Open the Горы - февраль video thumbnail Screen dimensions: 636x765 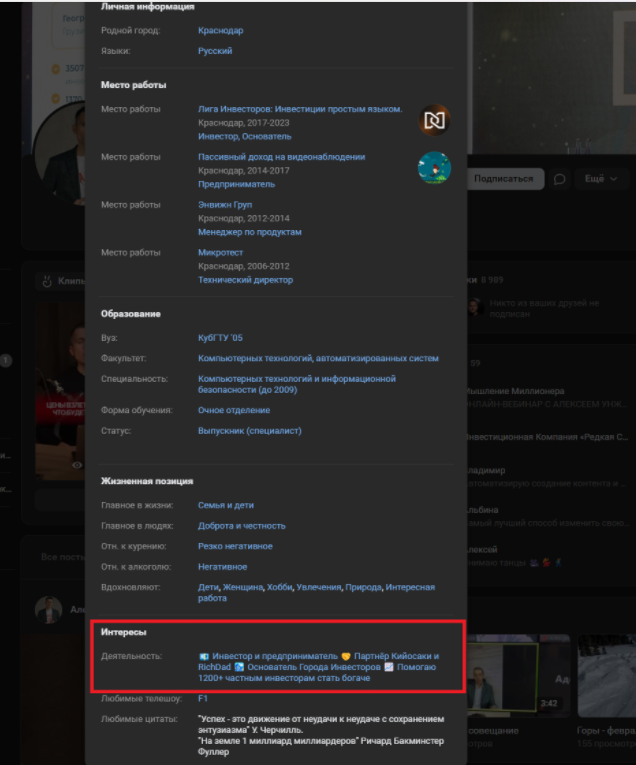pos(606,676)
